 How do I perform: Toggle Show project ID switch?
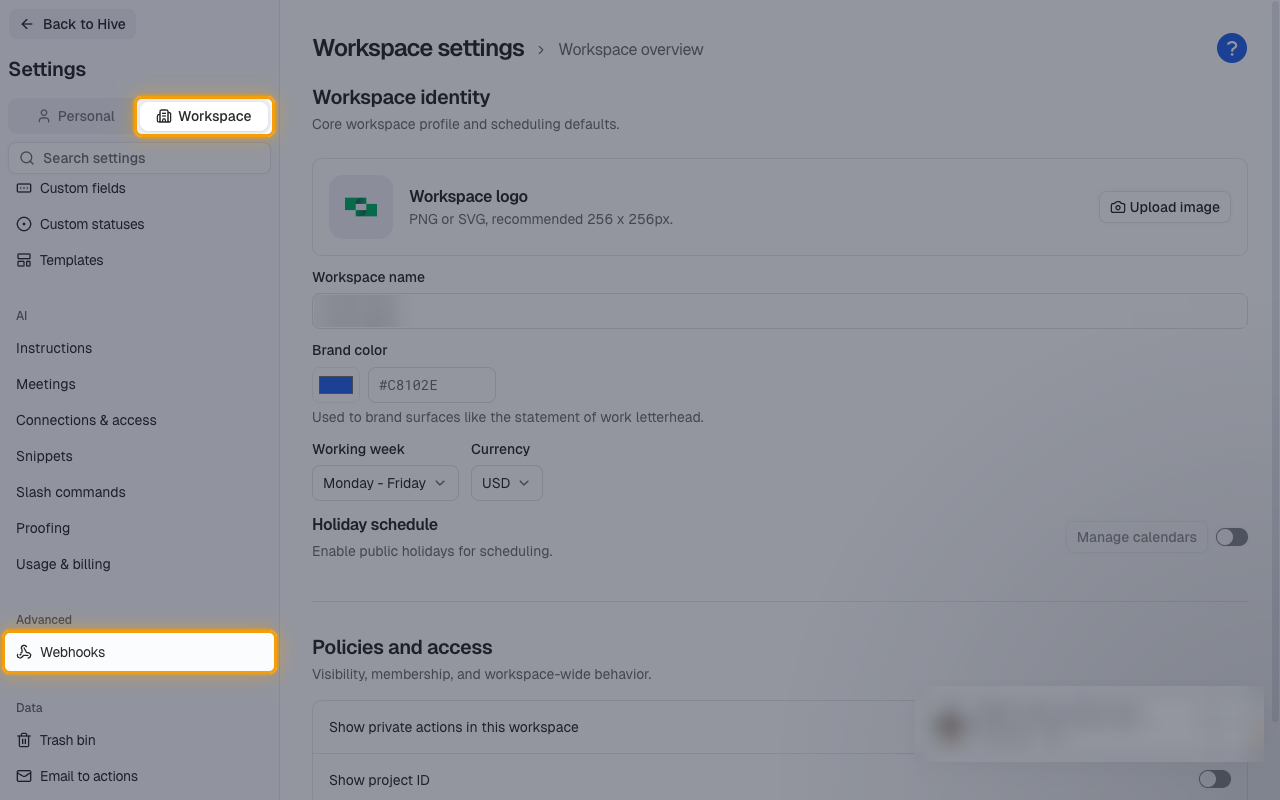click(x=1214, y=779)
